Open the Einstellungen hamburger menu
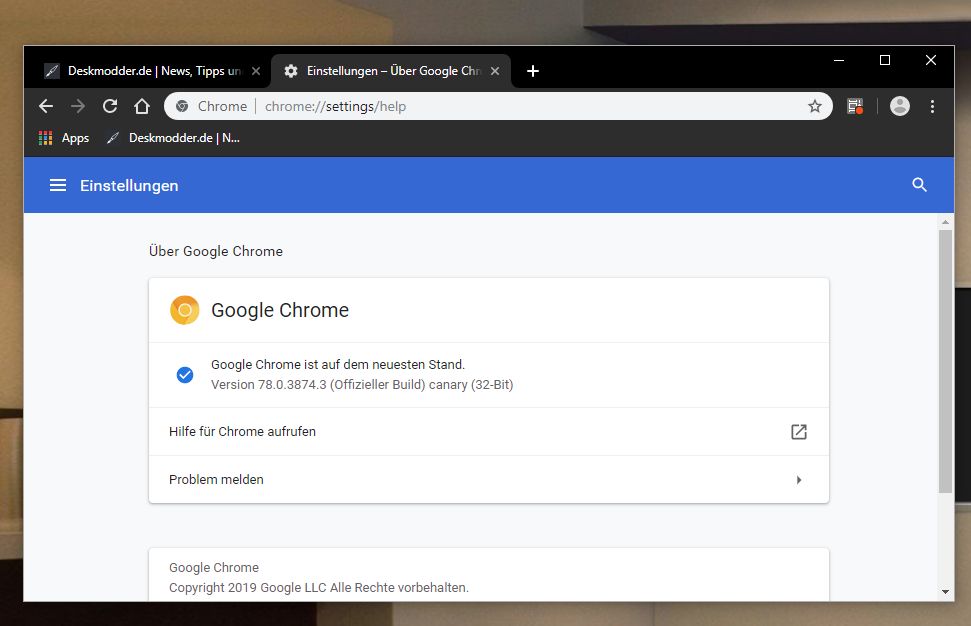This screenshot has width=971, height=626. [58, 185]
